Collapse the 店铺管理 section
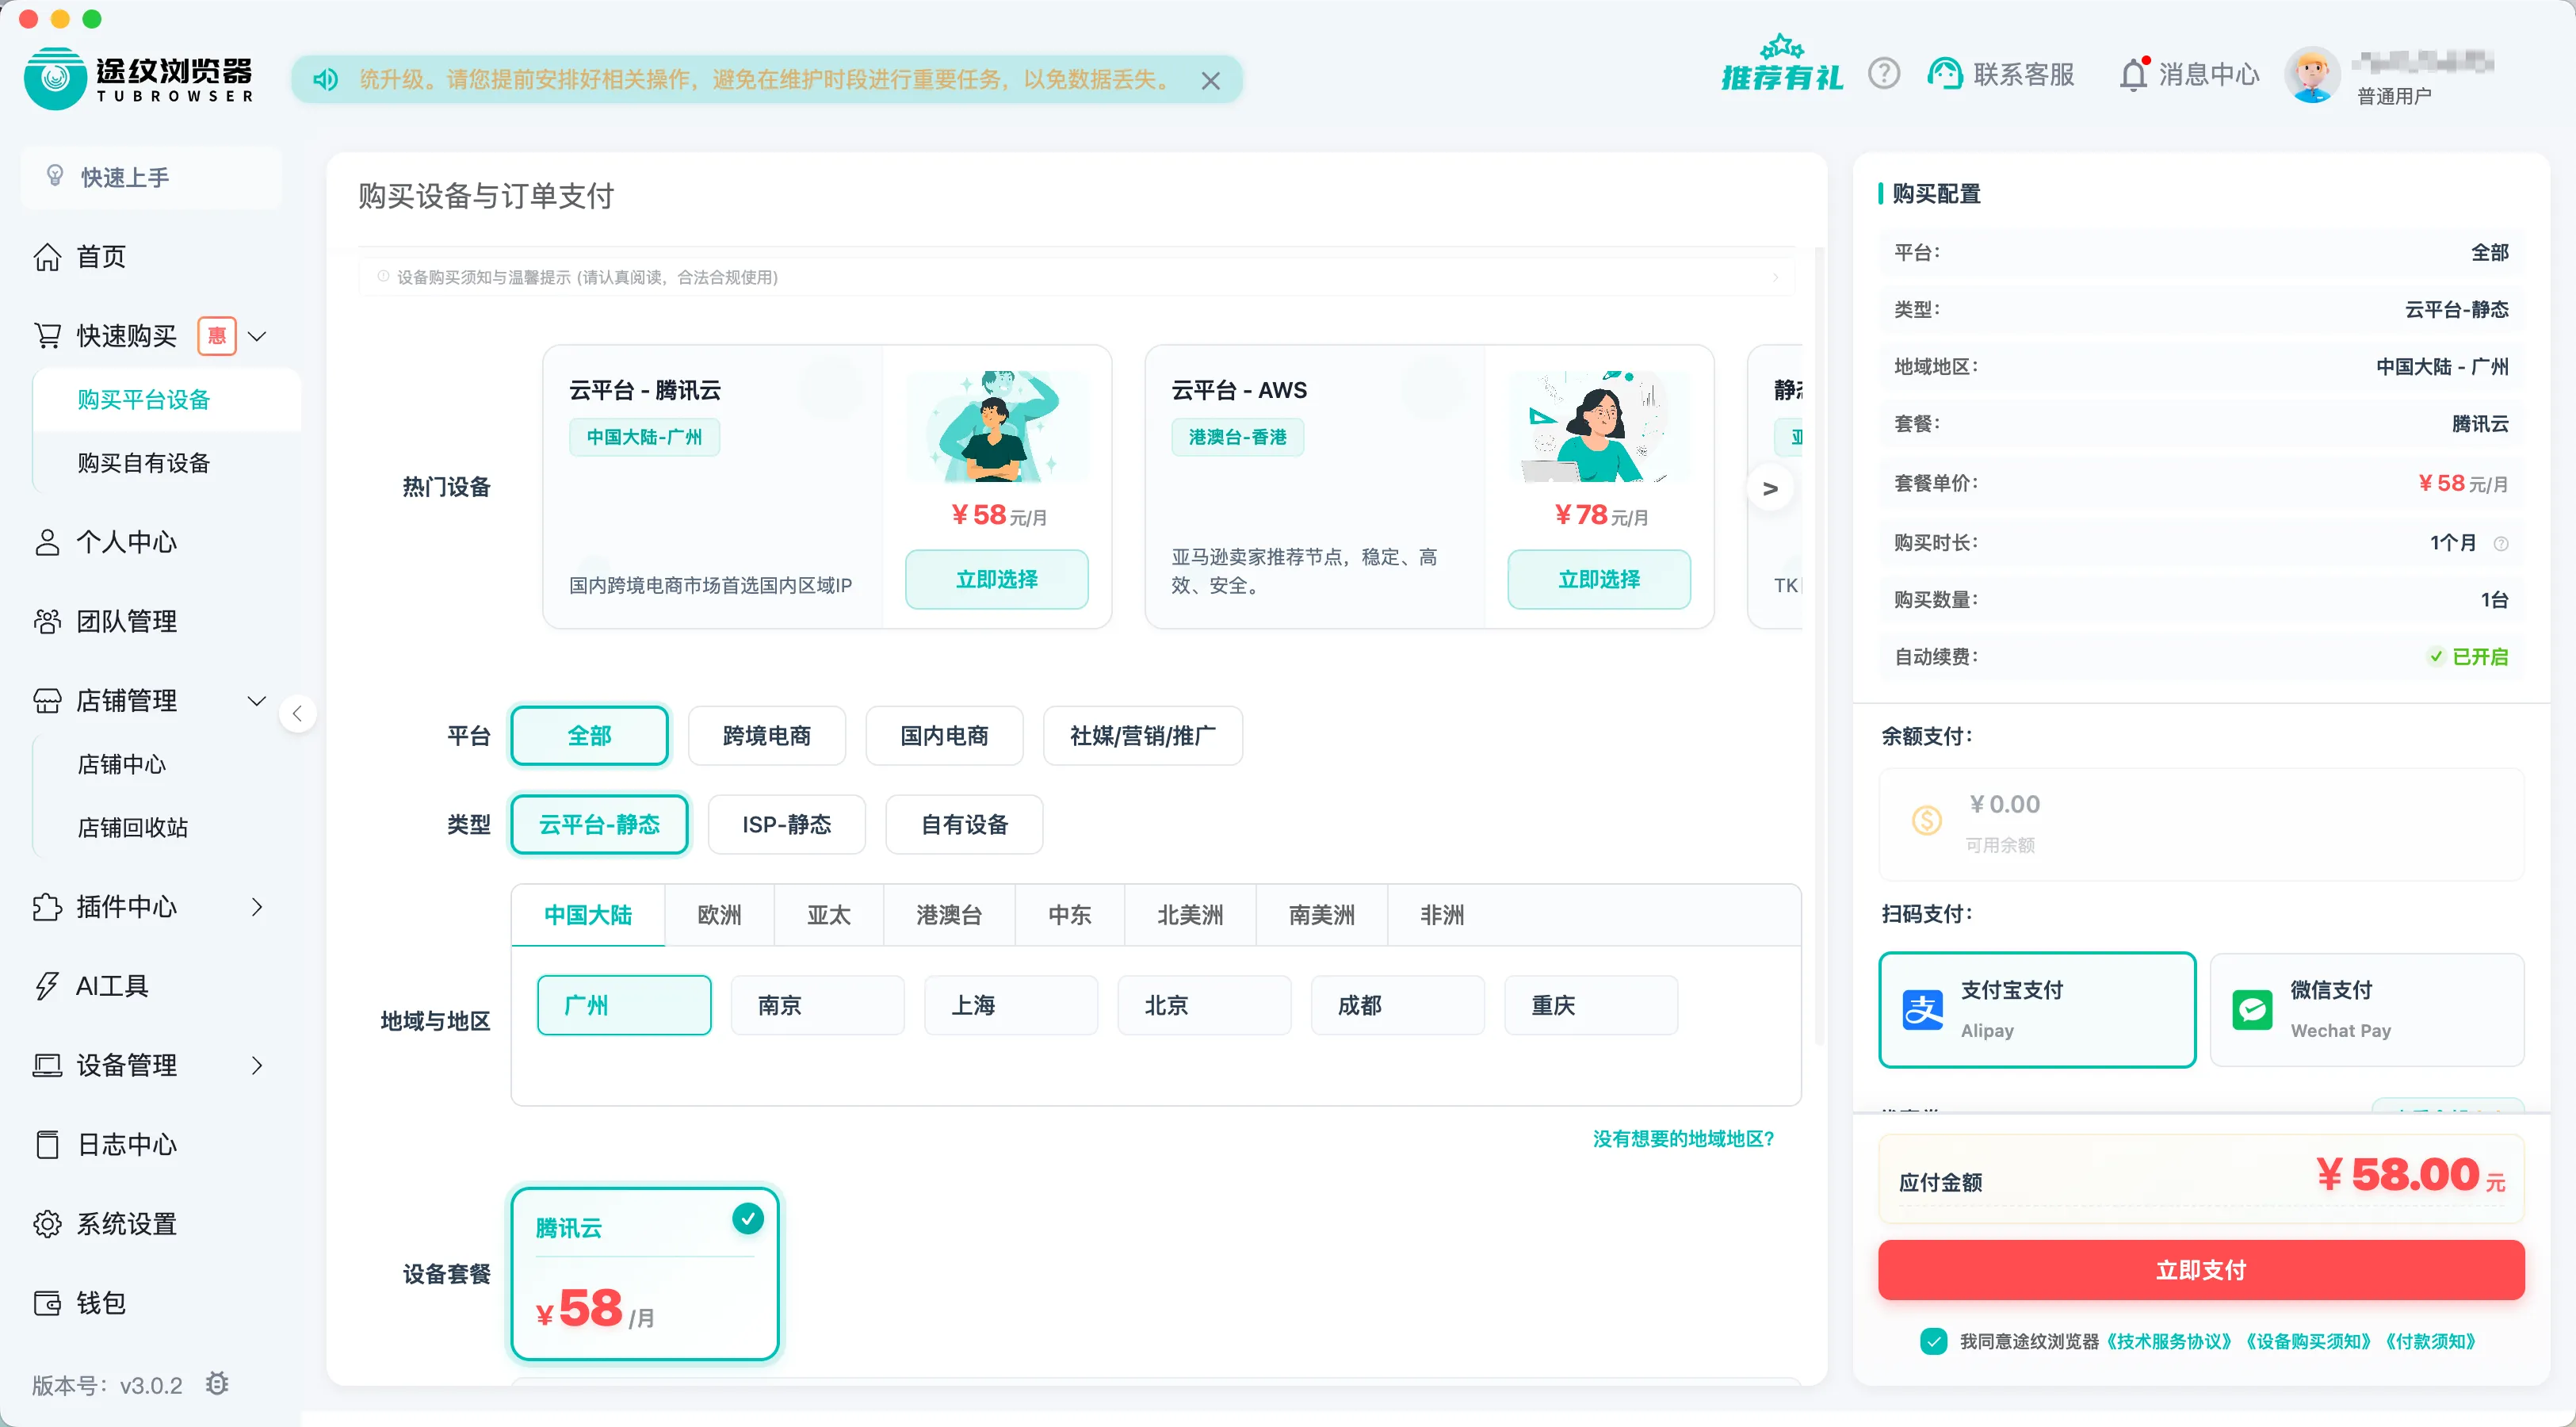The height and width of the screenshot is (1427, 2576). (257, 701)
